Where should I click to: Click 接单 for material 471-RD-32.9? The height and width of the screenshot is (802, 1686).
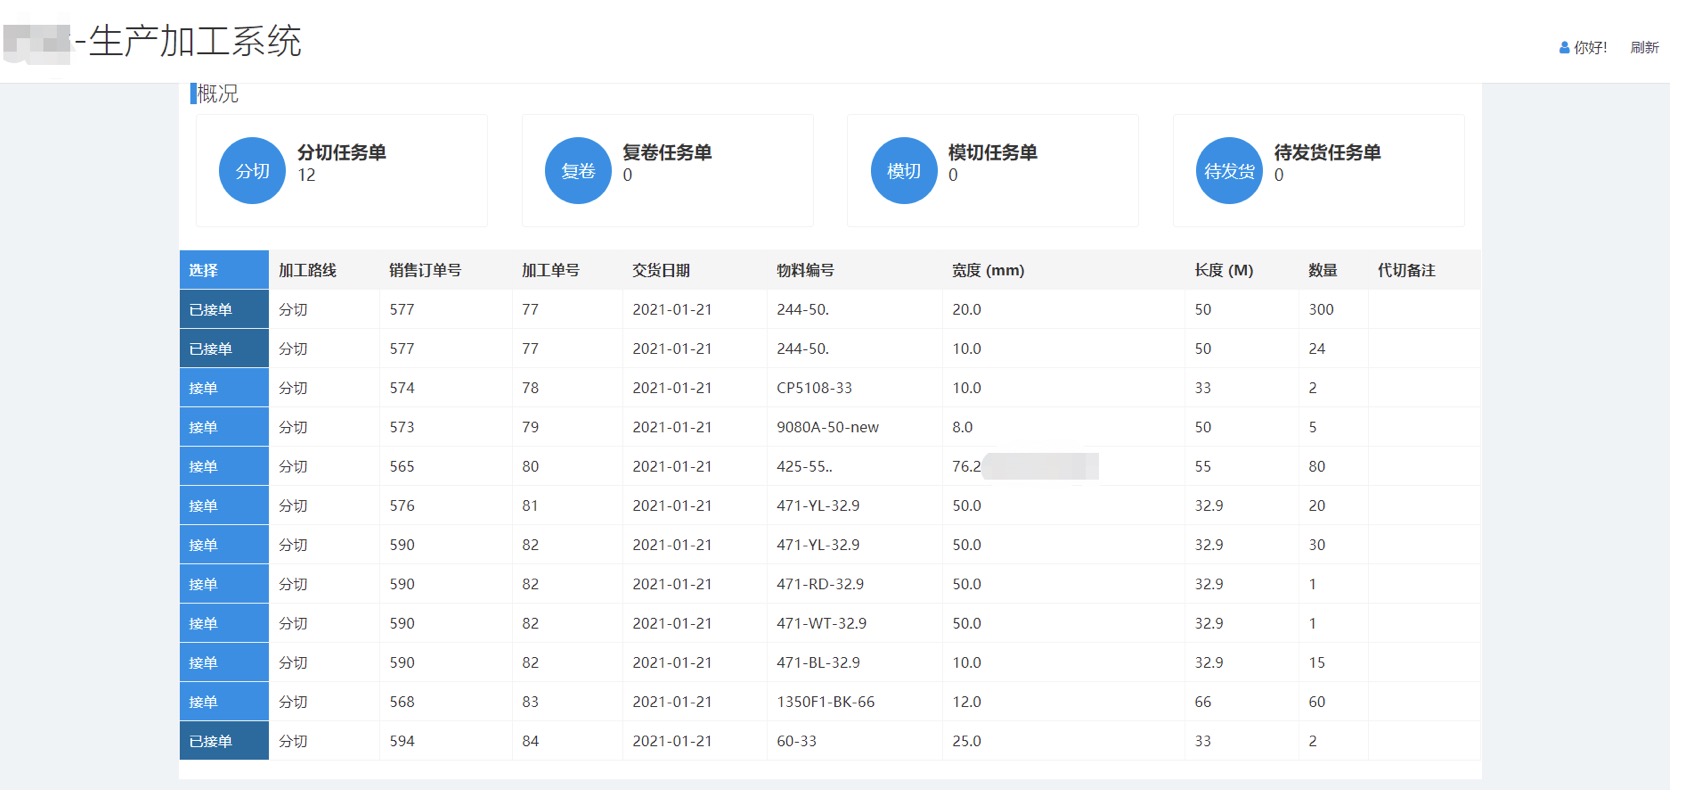pyautogui.click(x=204, y=584)
